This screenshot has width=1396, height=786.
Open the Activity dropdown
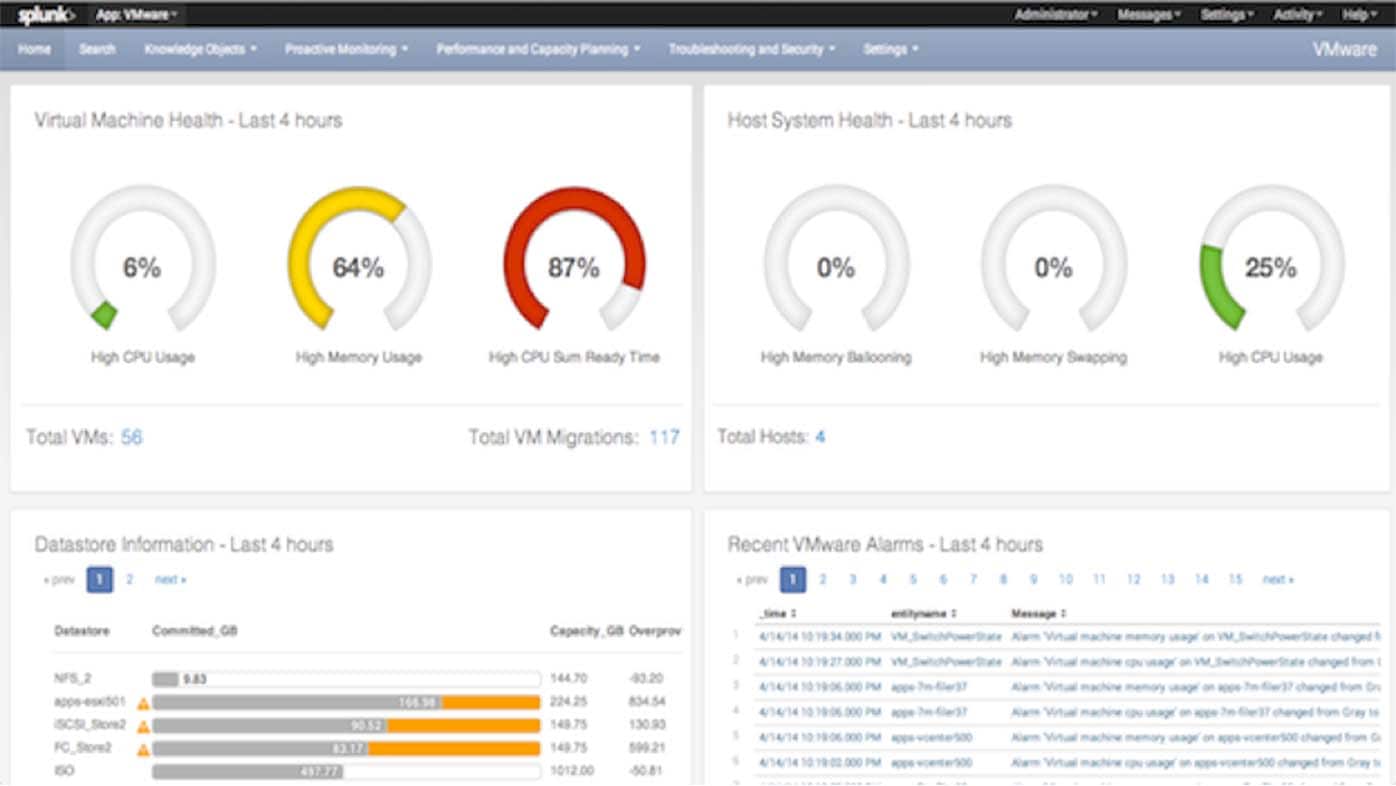[x=1298, y=15]
